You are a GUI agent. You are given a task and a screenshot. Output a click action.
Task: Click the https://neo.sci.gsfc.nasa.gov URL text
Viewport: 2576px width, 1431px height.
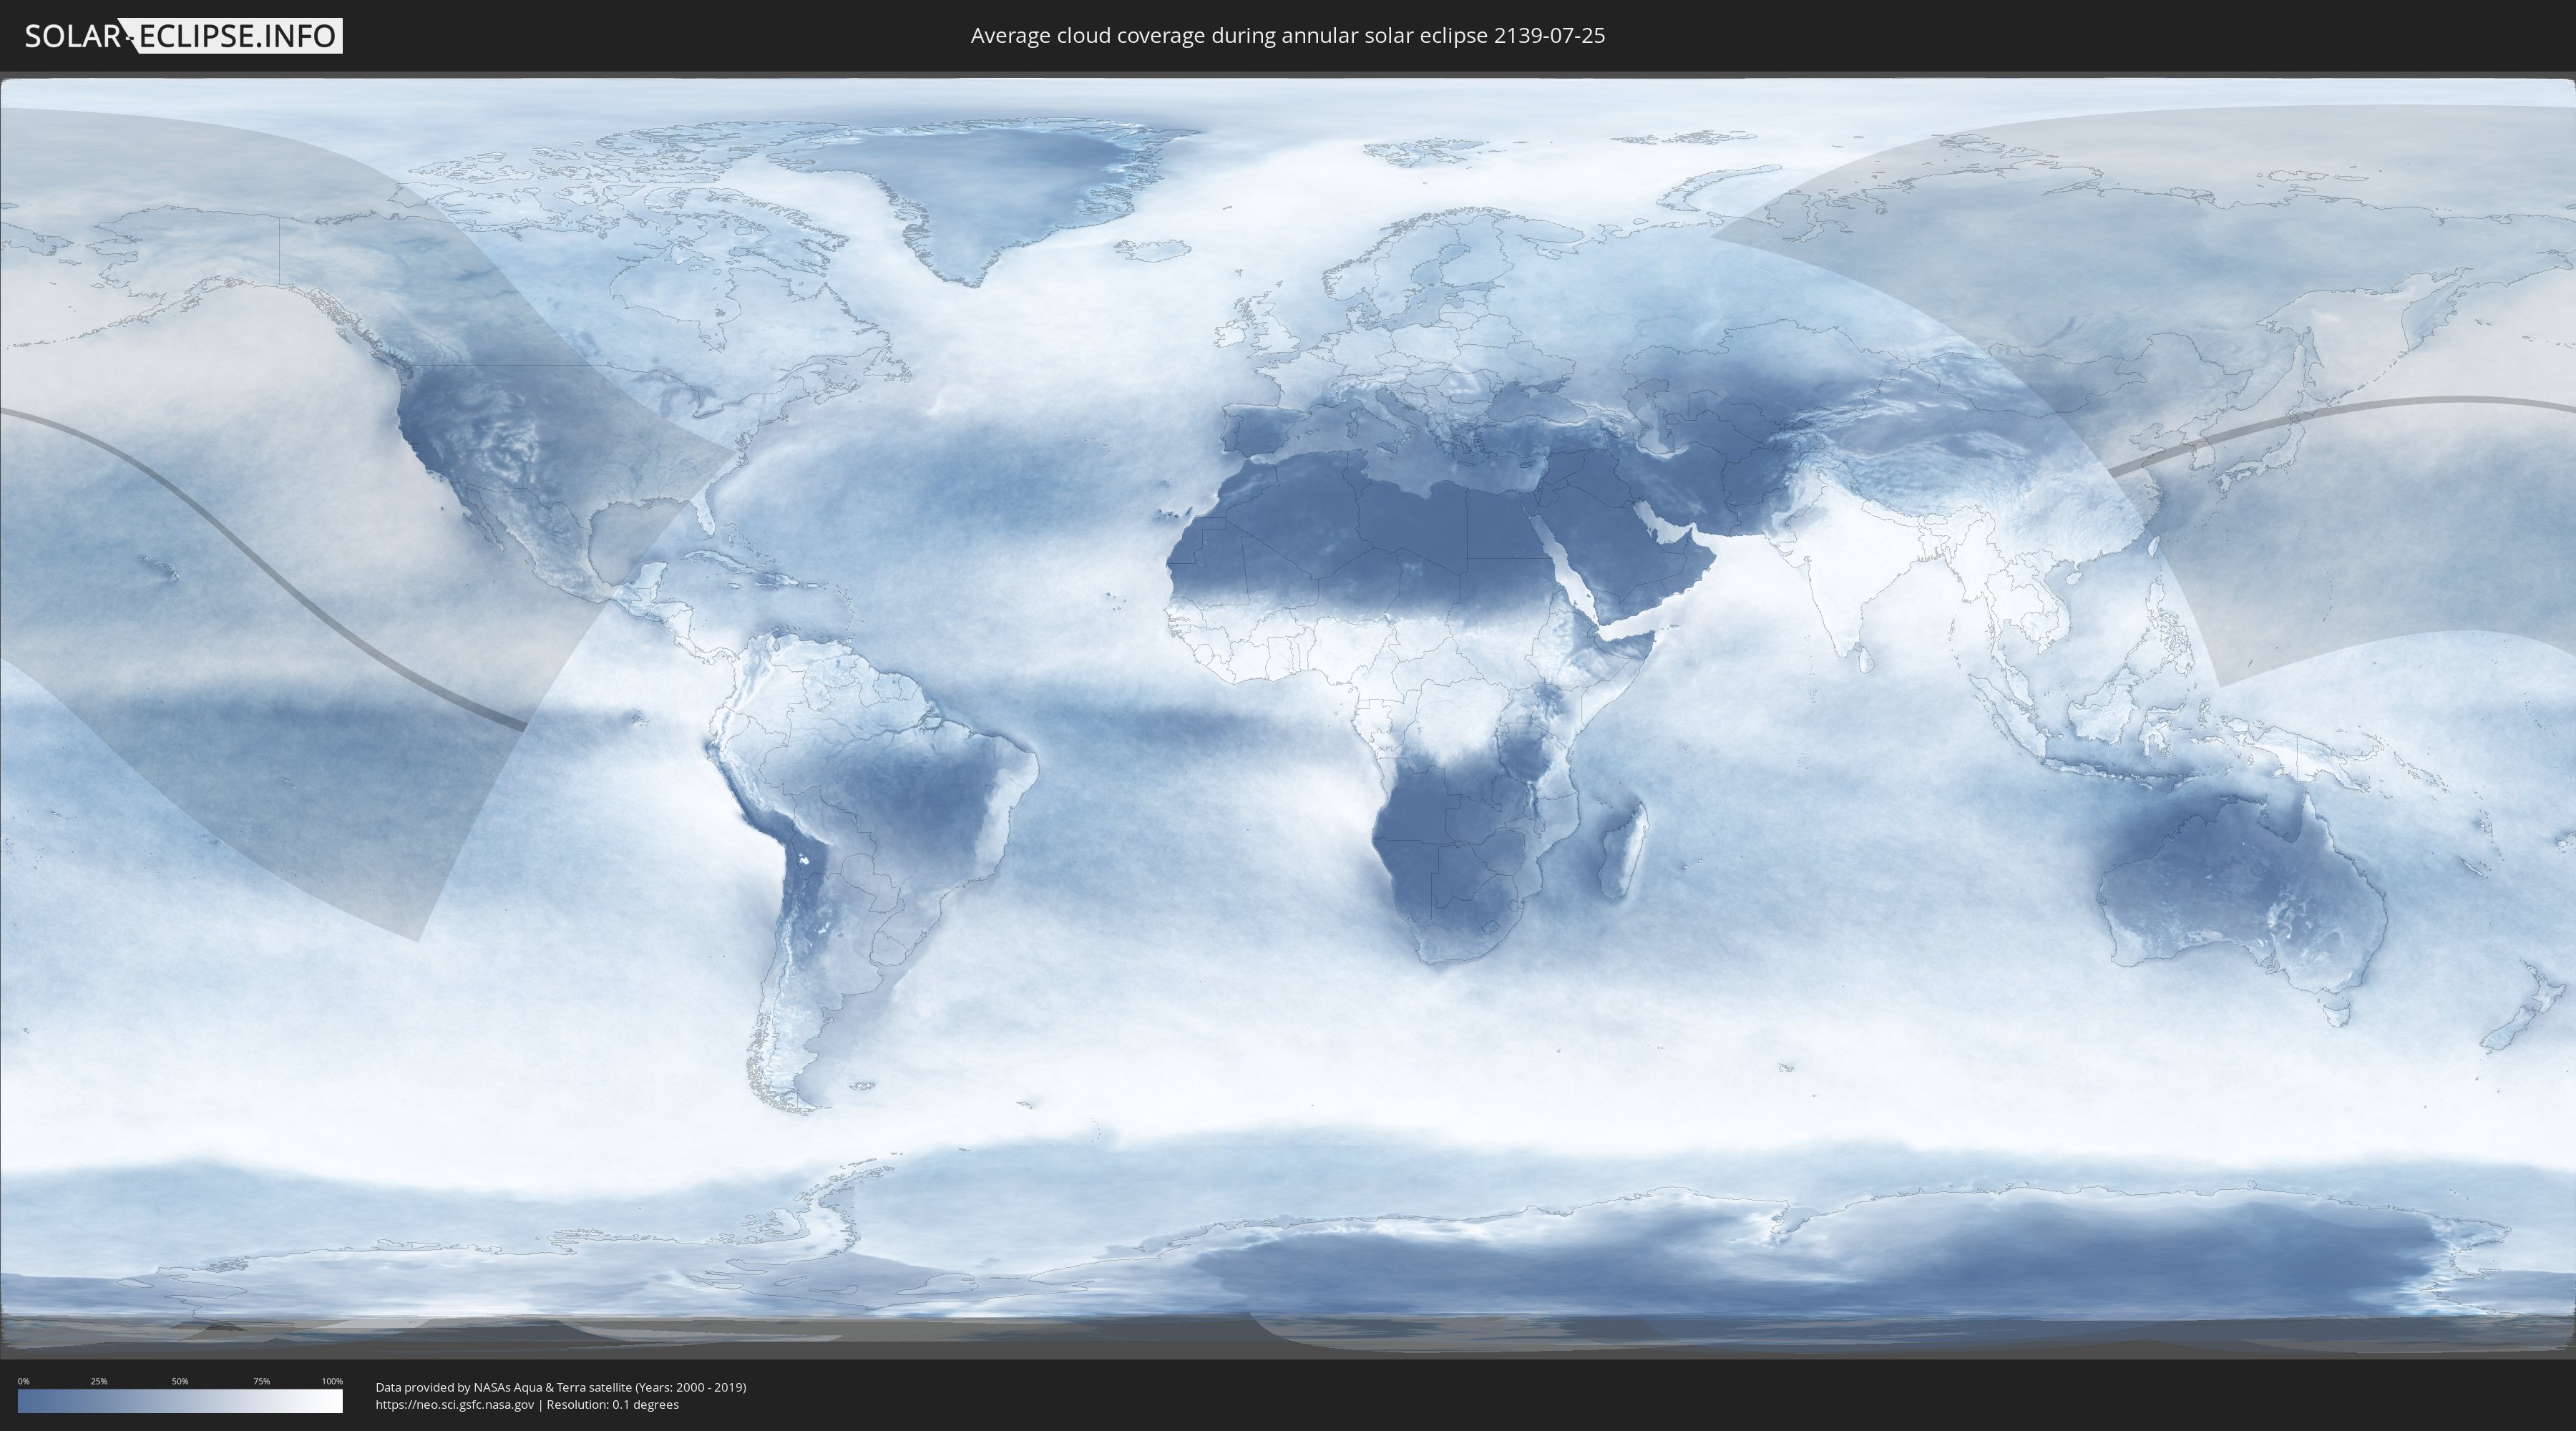455,1405
